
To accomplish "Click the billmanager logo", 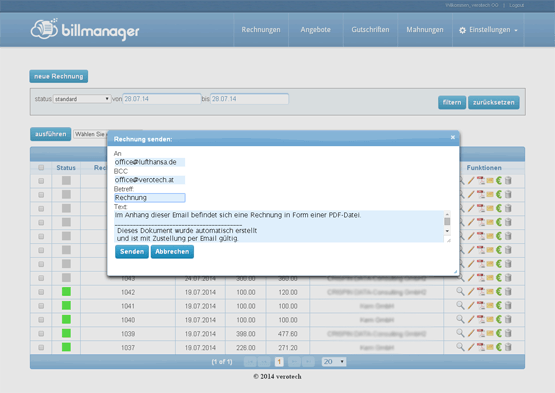I will (x=85, y=30).
